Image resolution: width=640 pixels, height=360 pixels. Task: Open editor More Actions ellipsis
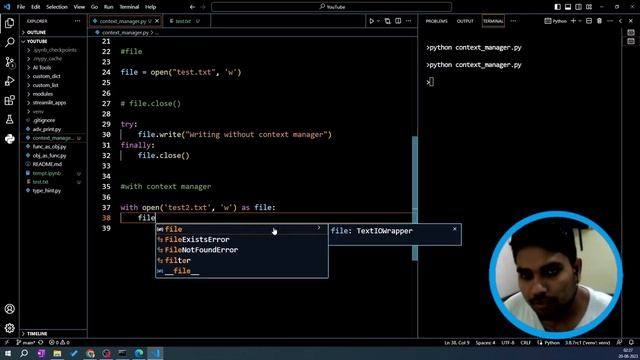pyautogui.click(x=409, y=21)
